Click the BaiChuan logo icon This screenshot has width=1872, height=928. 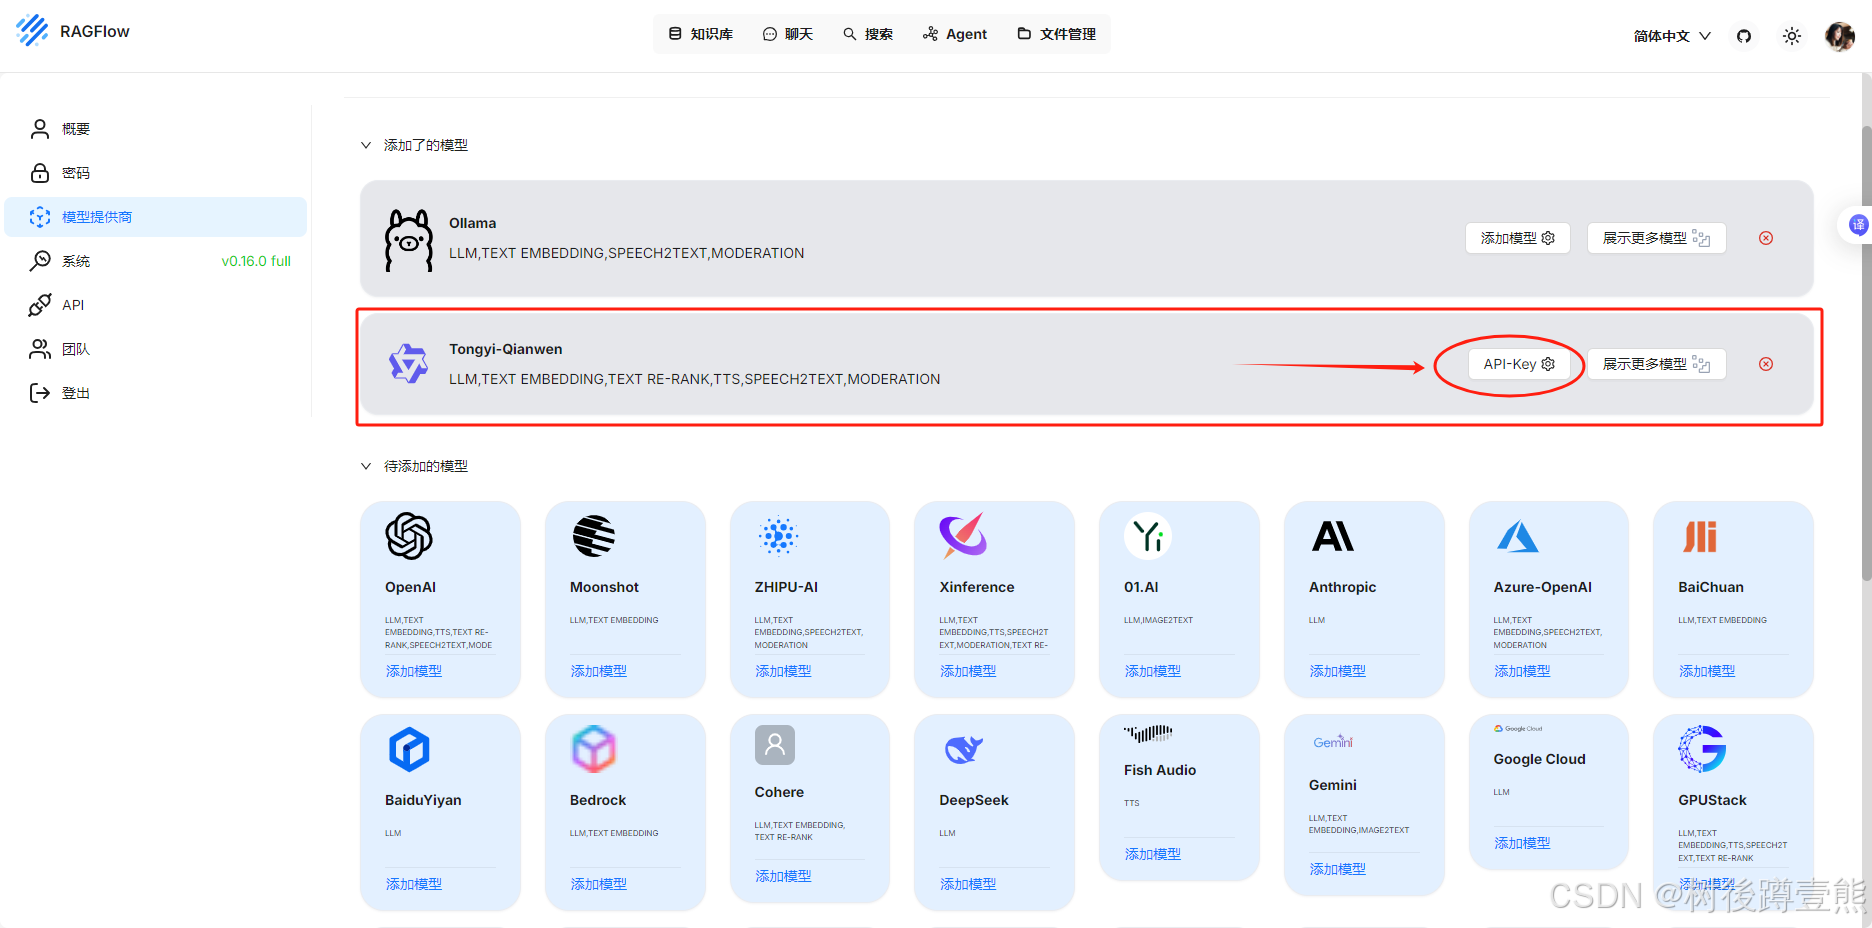1700,537
